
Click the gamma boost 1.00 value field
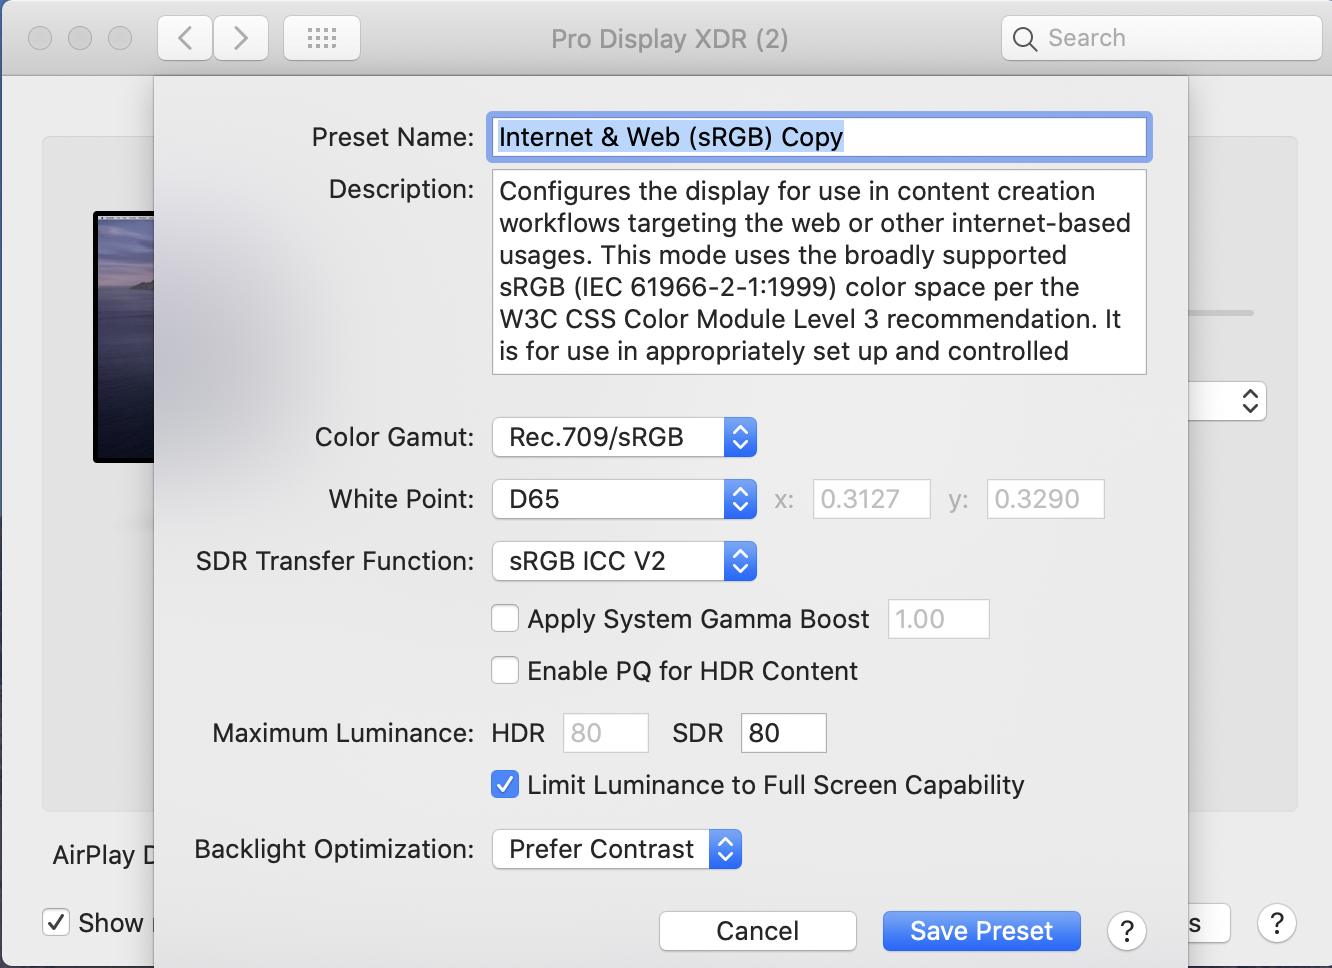click(939, 619)
